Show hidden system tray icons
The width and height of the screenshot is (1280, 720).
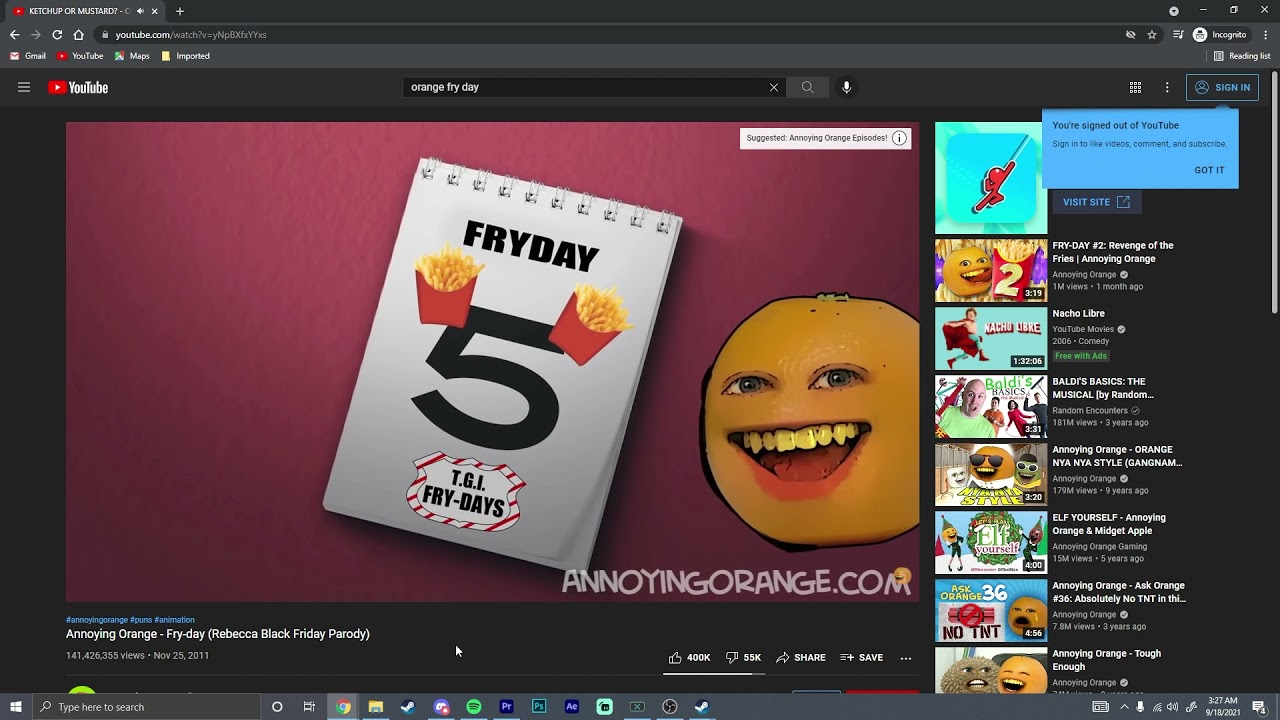pos(1123,707)
